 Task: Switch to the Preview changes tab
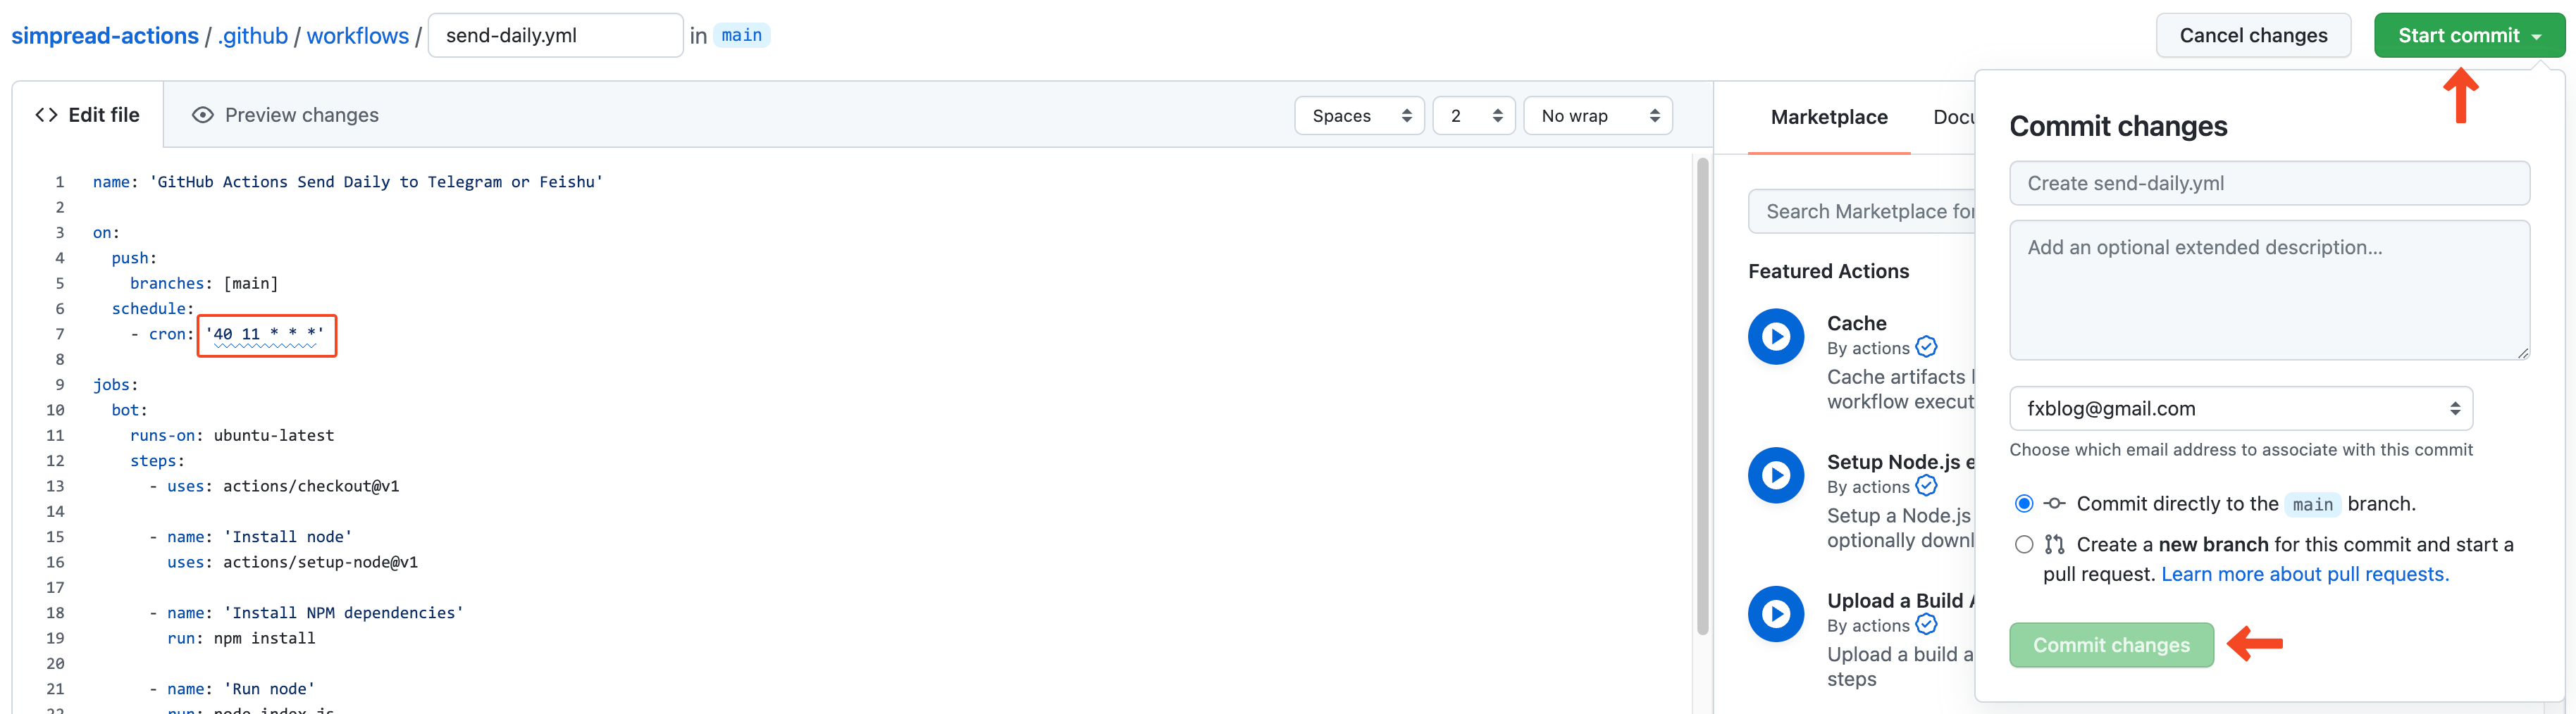[285, 115]
